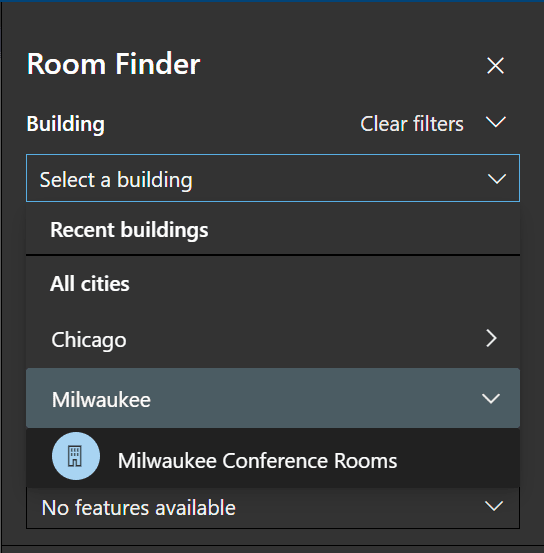This screenshot has height=553, width=544.
Task: Click the chevron inside Select a building box
Action: click(x=497, y=178)
